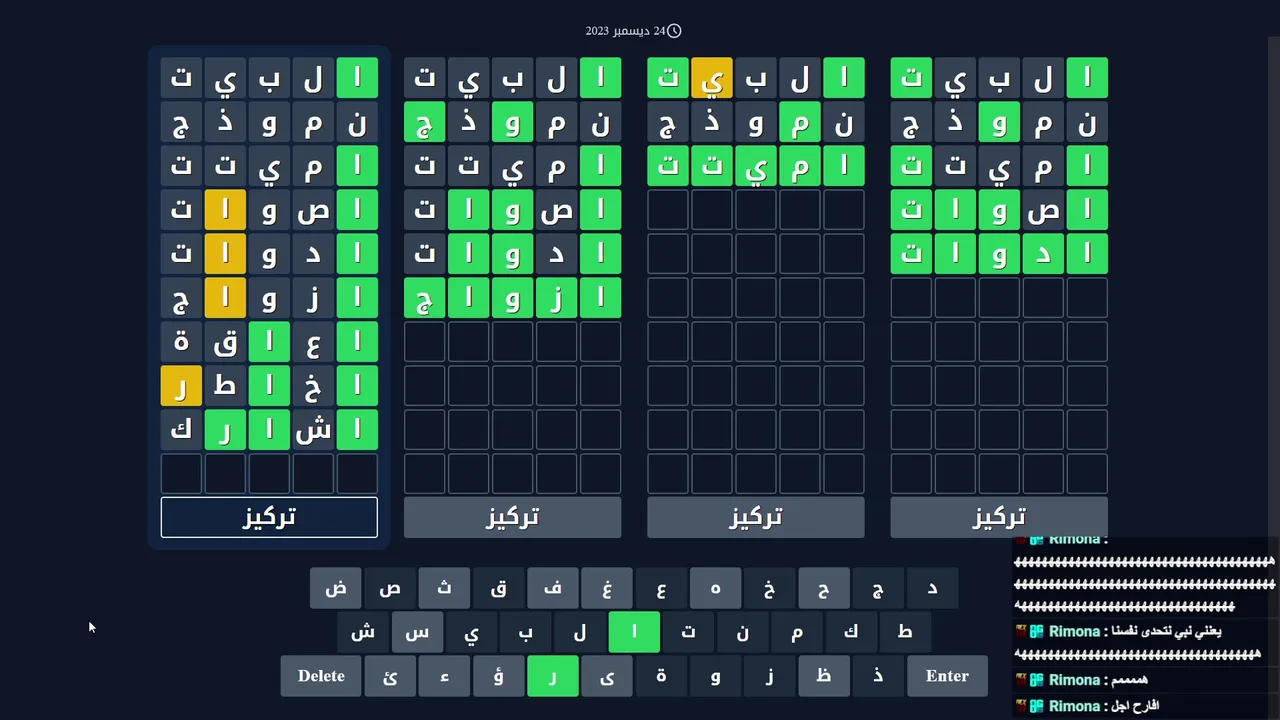This screenshot has height=720, width=1280.
Task: Select تركيز under the board with six guesses
Action: pos(512,517)
